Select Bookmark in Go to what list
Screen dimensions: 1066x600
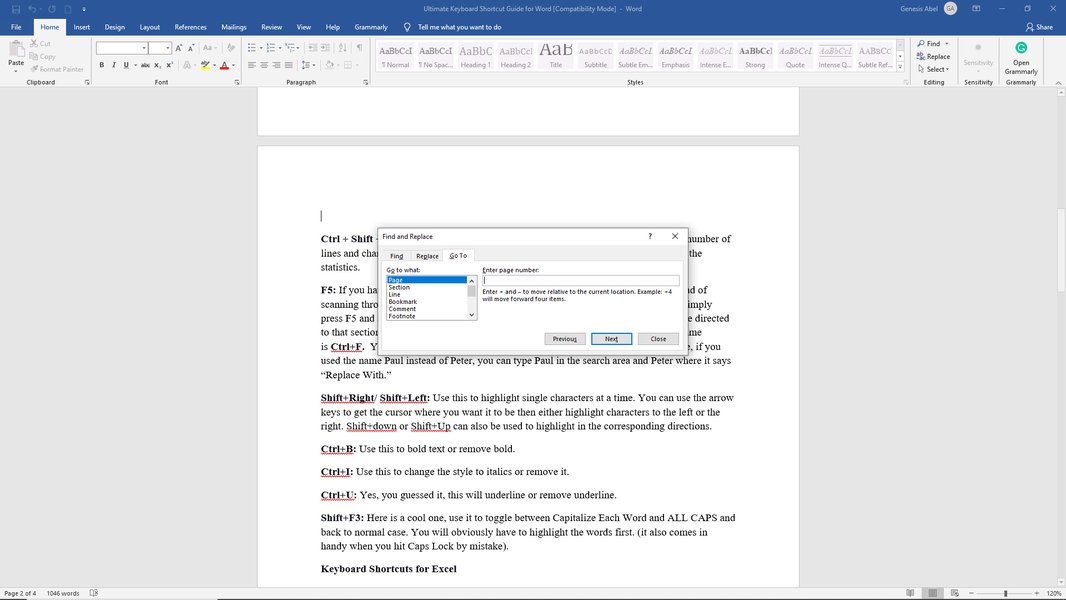[402, 302]
